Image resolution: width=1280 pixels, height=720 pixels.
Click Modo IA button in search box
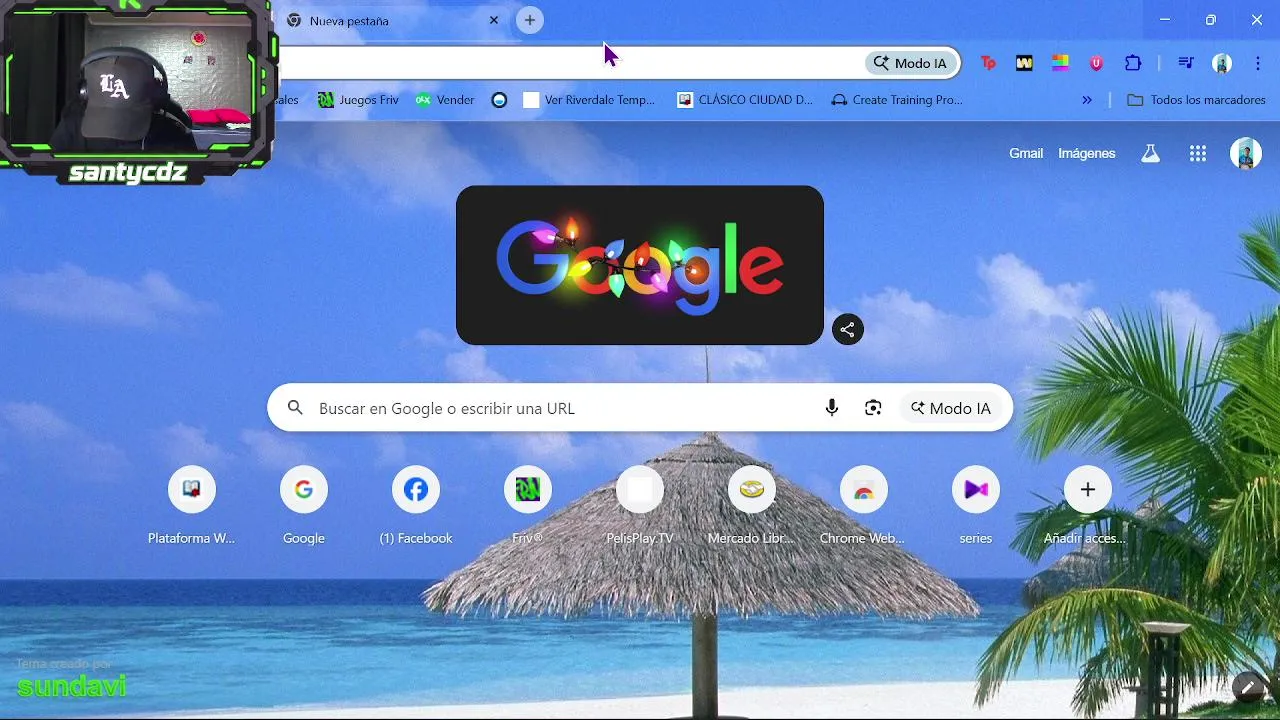(x=951, y=408)
